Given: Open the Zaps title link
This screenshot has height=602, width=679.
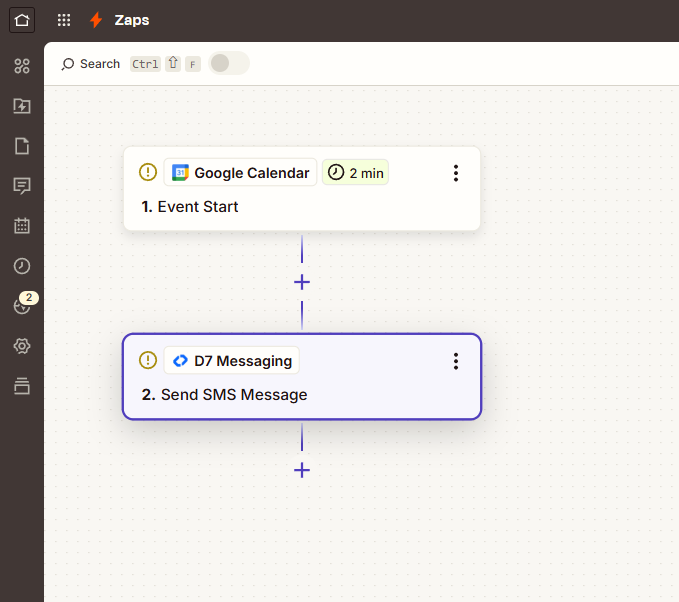Looking at the screenshot, I should coord(132,20).
